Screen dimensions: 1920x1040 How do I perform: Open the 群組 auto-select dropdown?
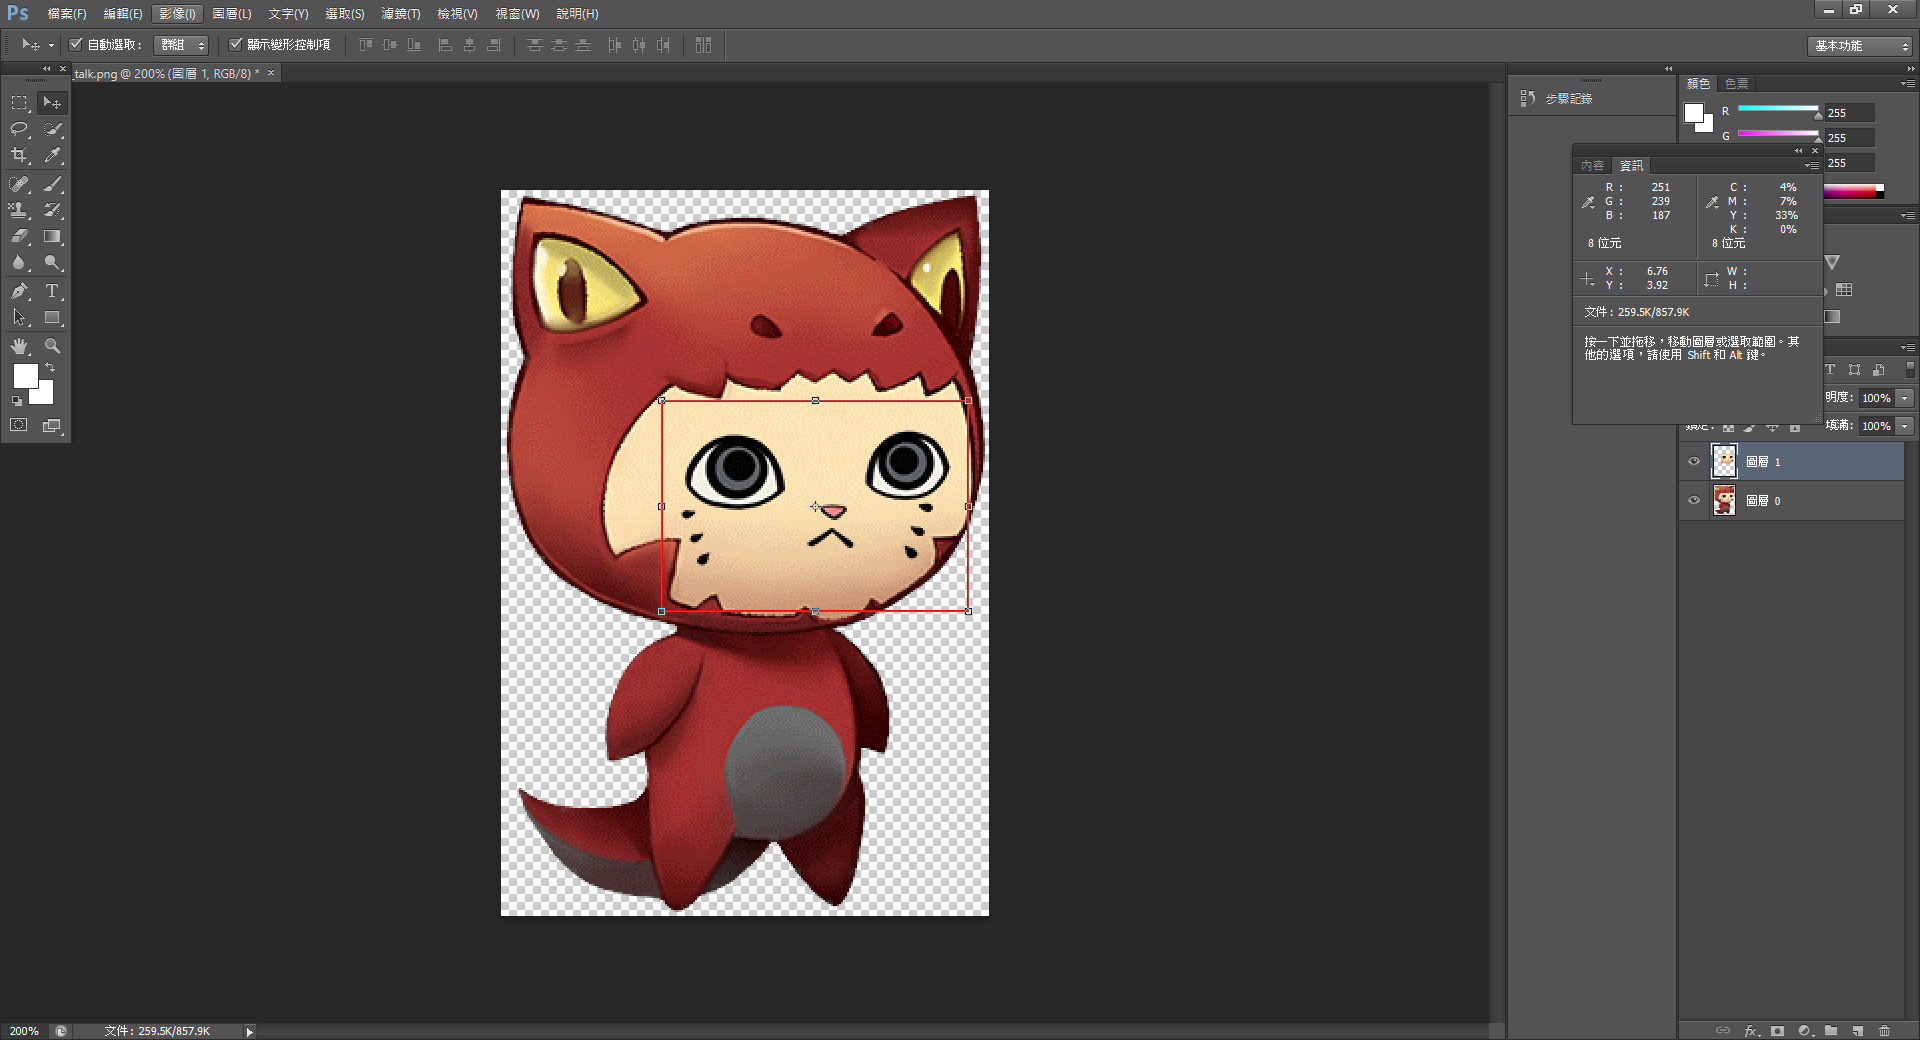tap(181, 45)
